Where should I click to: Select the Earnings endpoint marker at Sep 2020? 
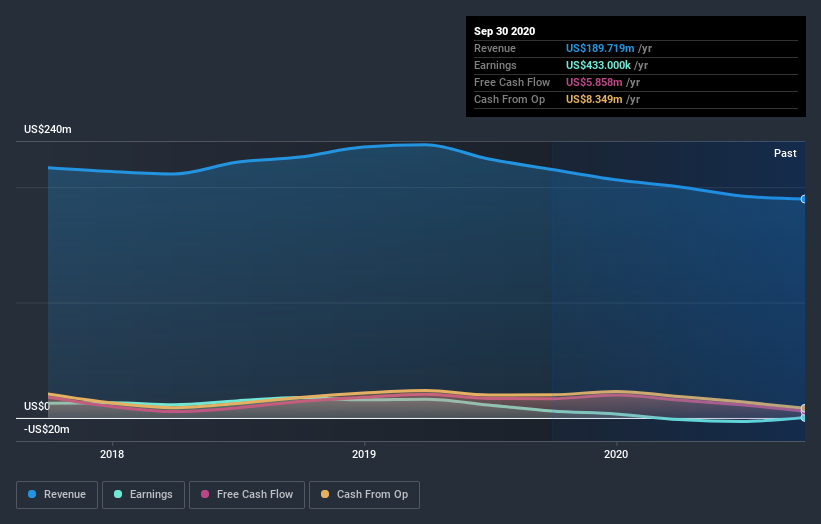804,417
